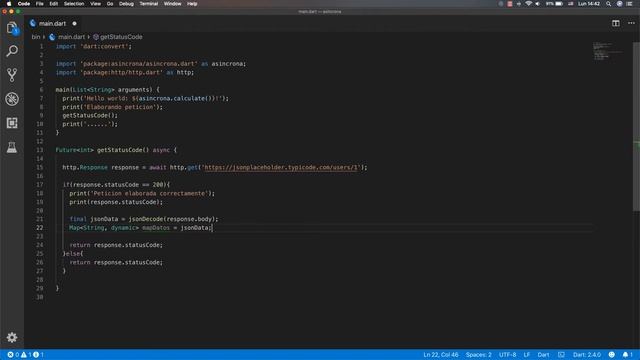Change file encoding UTF-8

click(507, 355)
